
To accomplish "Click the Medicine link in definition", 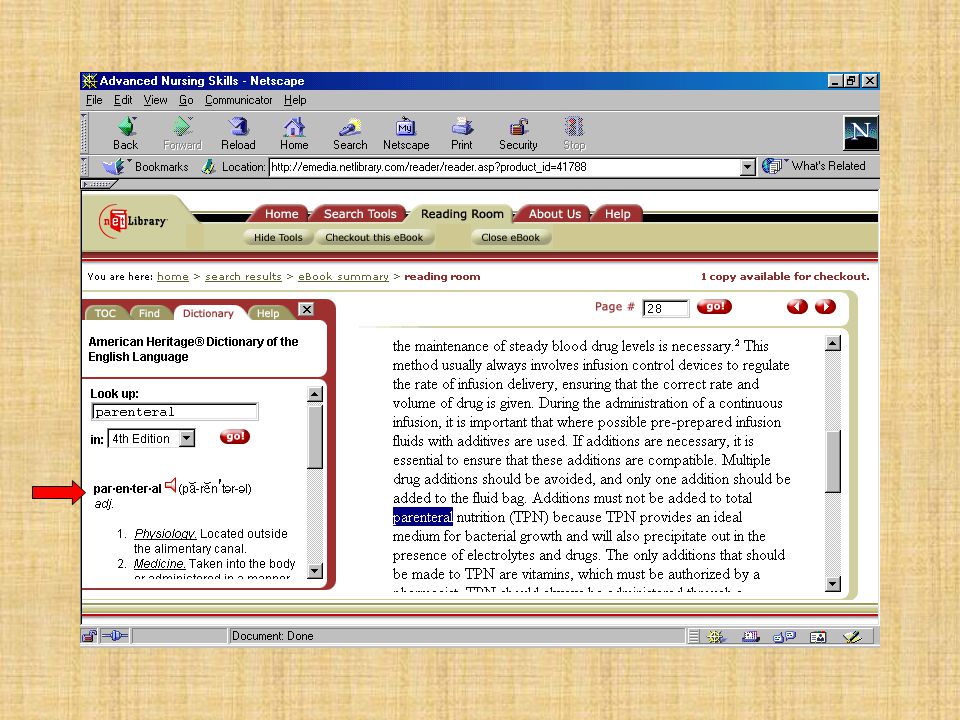I will pyautogui.click(x=160, y=563).
